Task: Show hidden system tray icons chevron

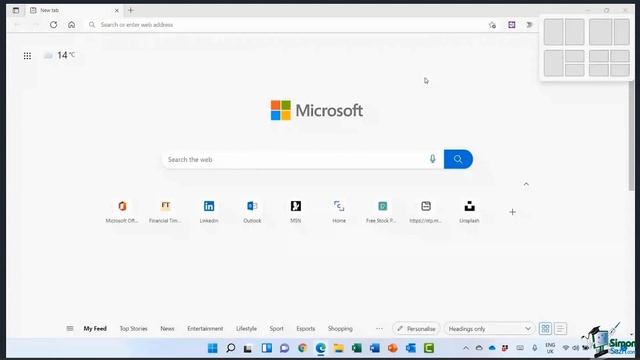Action: pos(466,348)
